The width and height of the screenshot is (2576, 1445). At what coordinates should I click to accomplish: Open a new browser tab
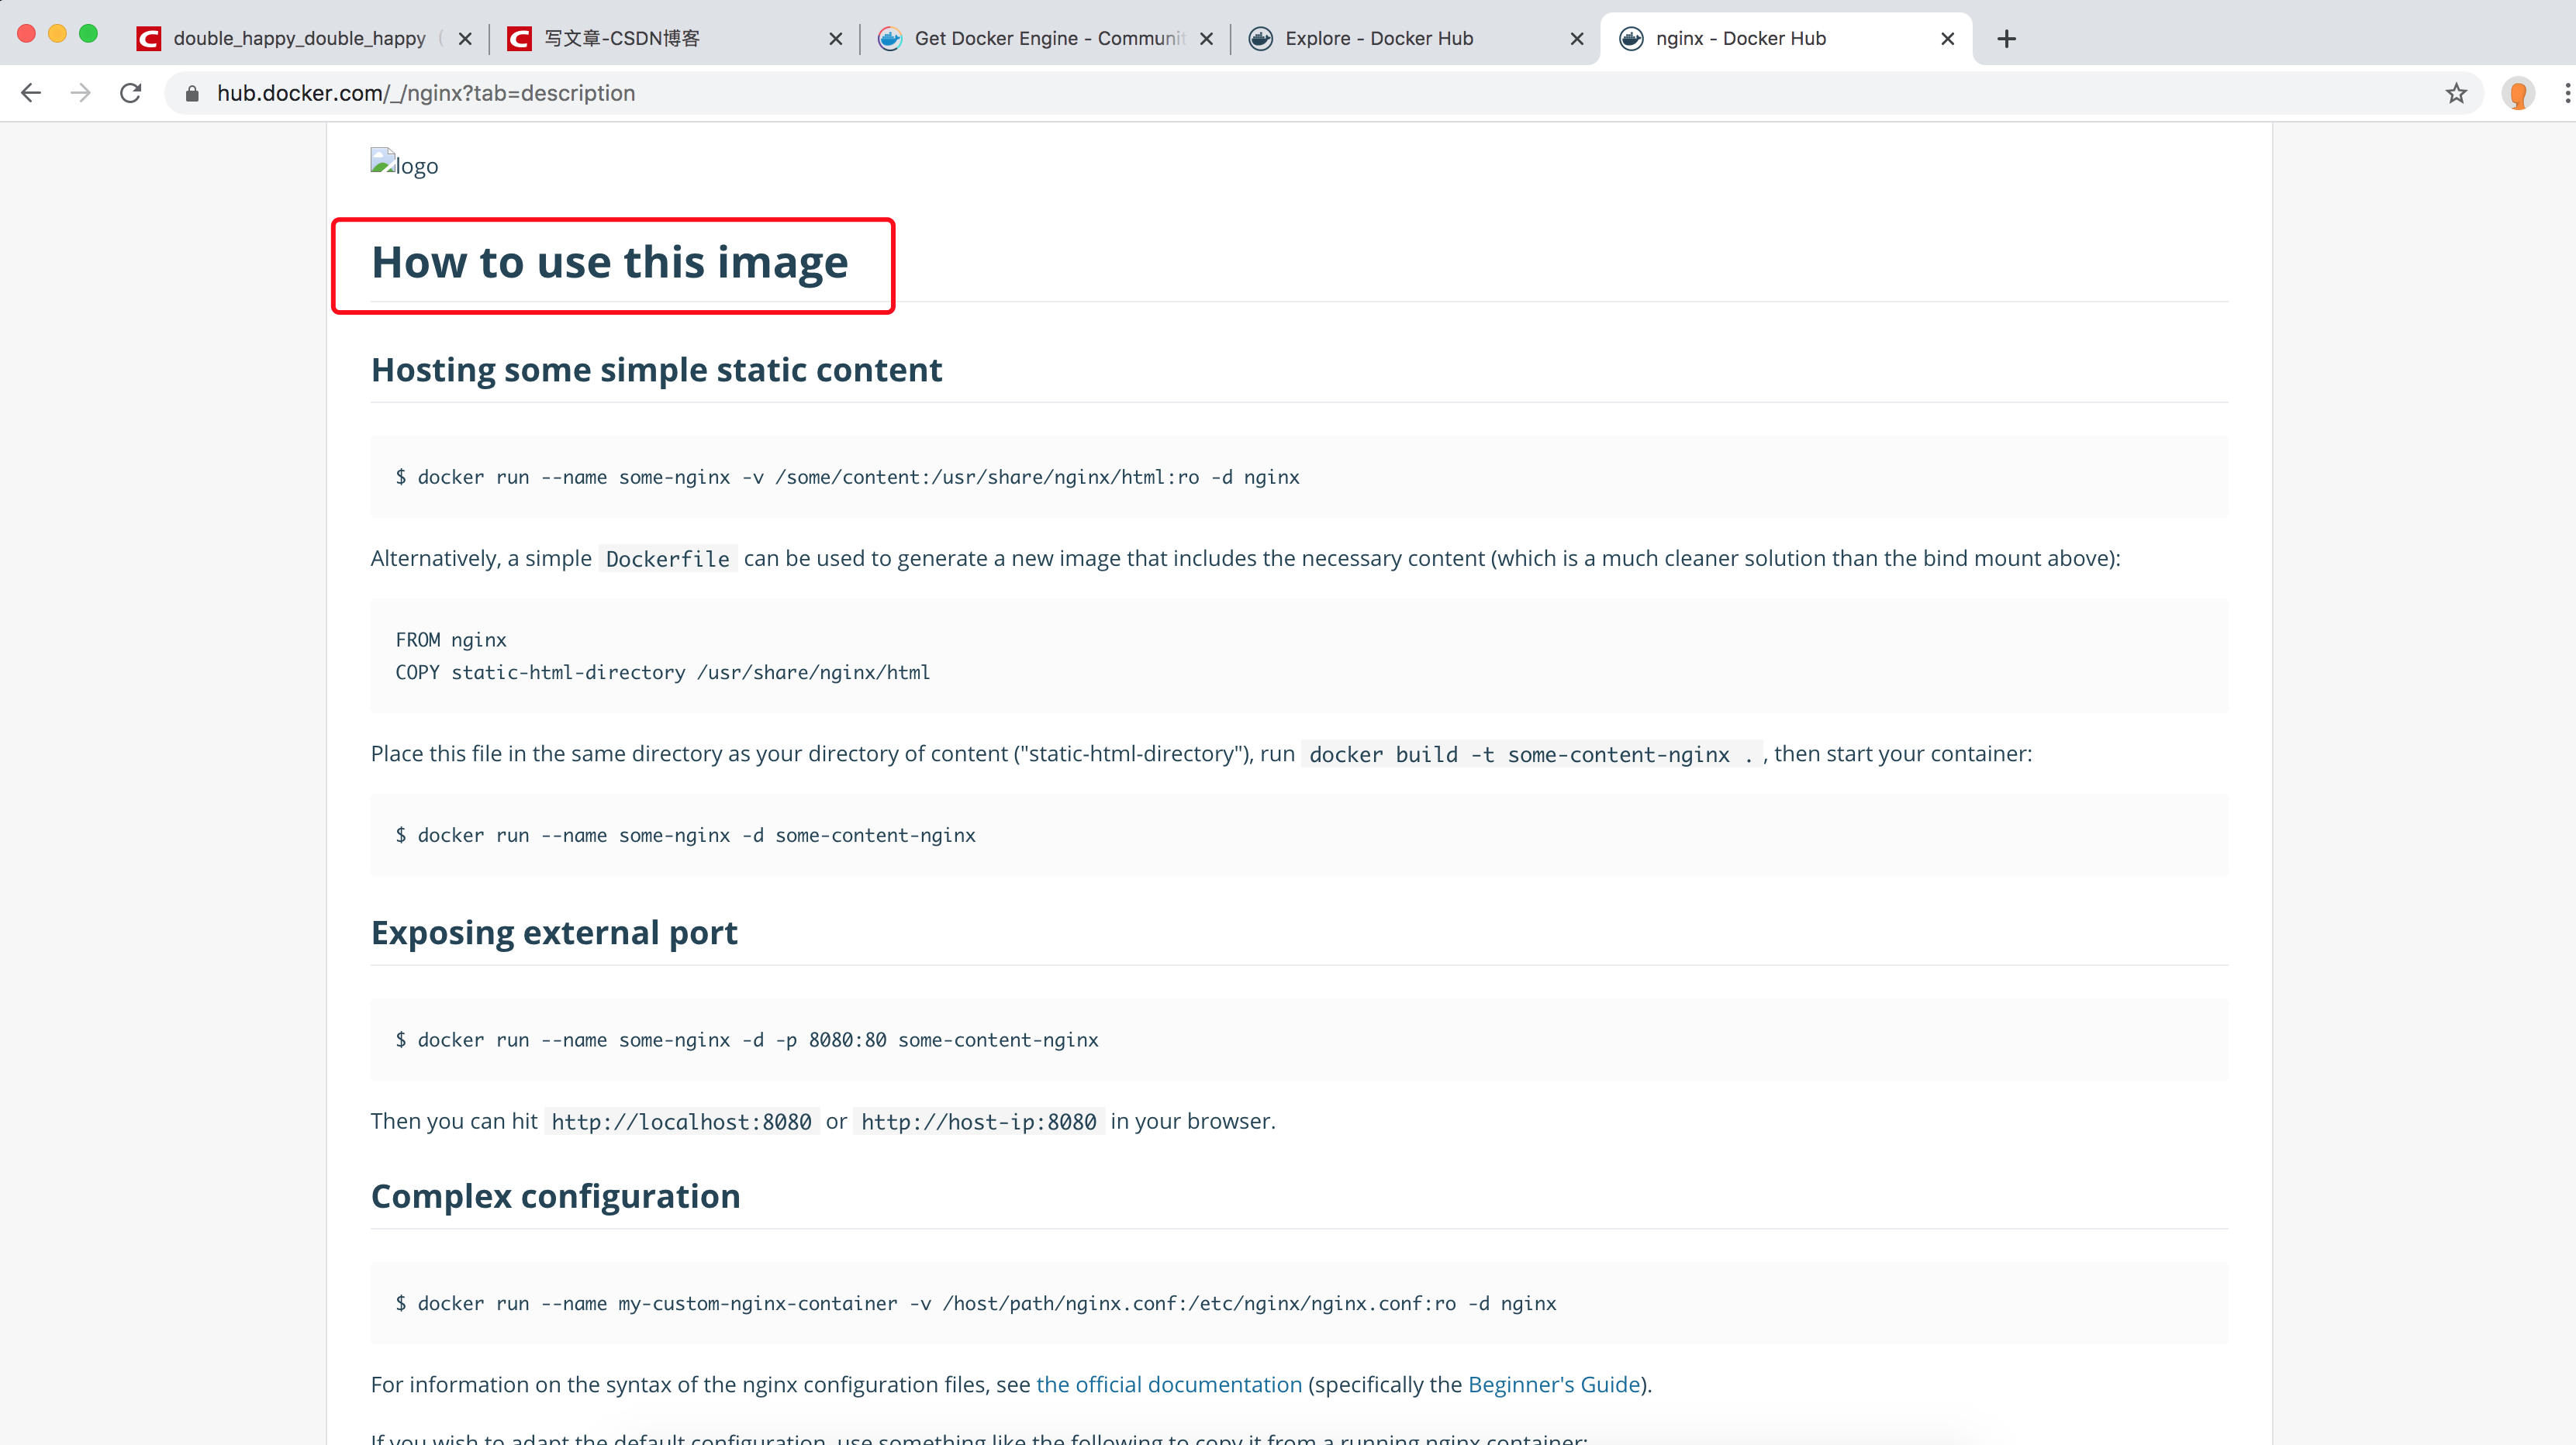tap(2006, 39)
